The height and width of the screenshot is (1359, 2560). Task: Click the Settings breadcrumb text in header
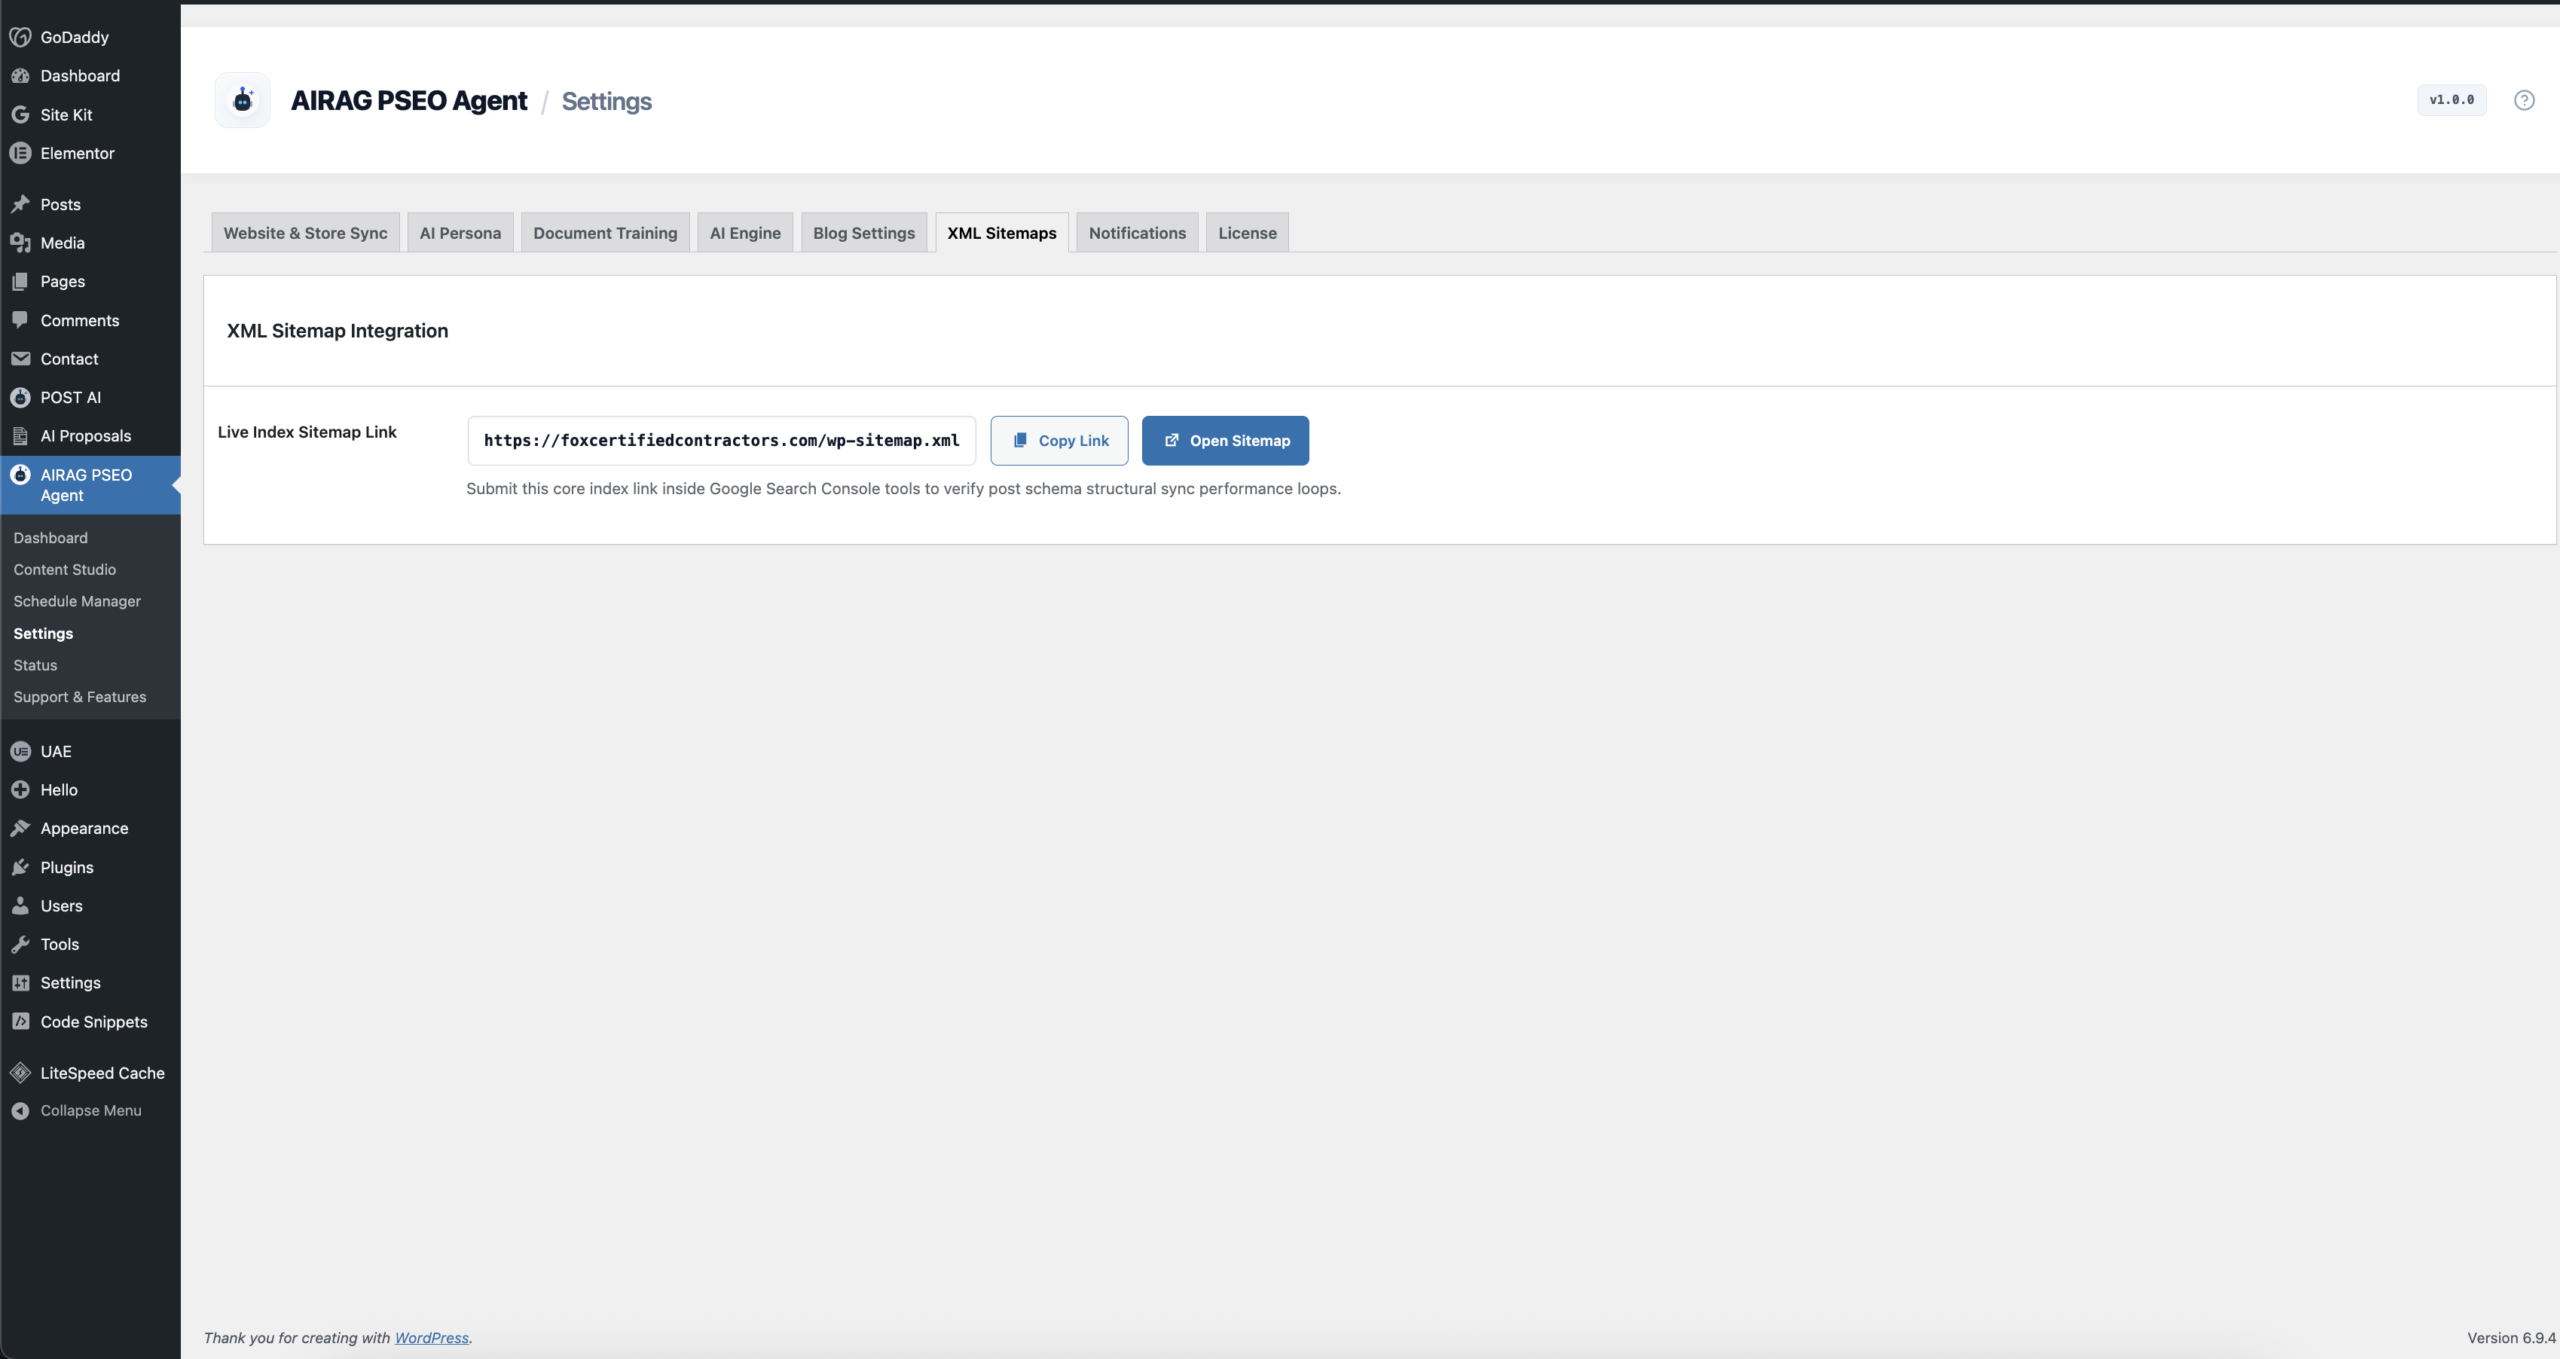pos(606,102)
